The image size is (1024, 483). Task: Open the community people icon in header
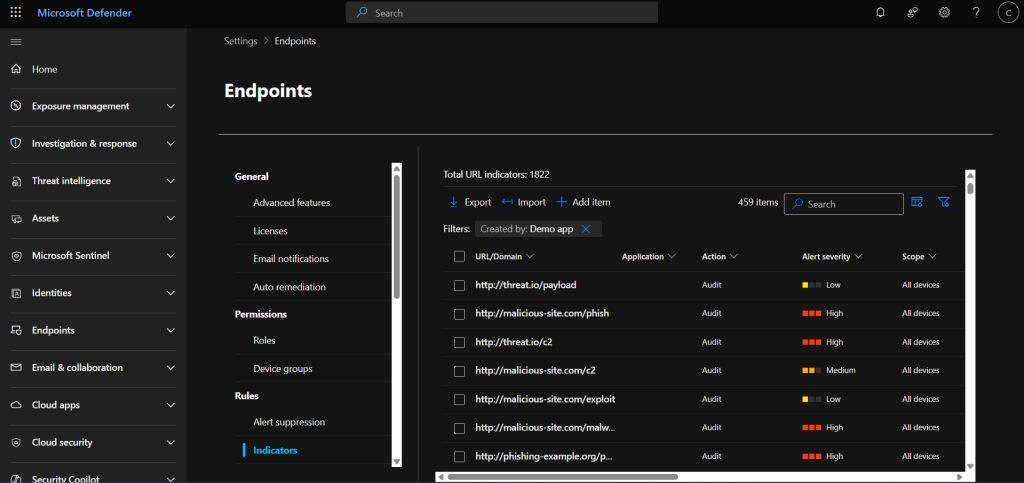tap(912, 12)
